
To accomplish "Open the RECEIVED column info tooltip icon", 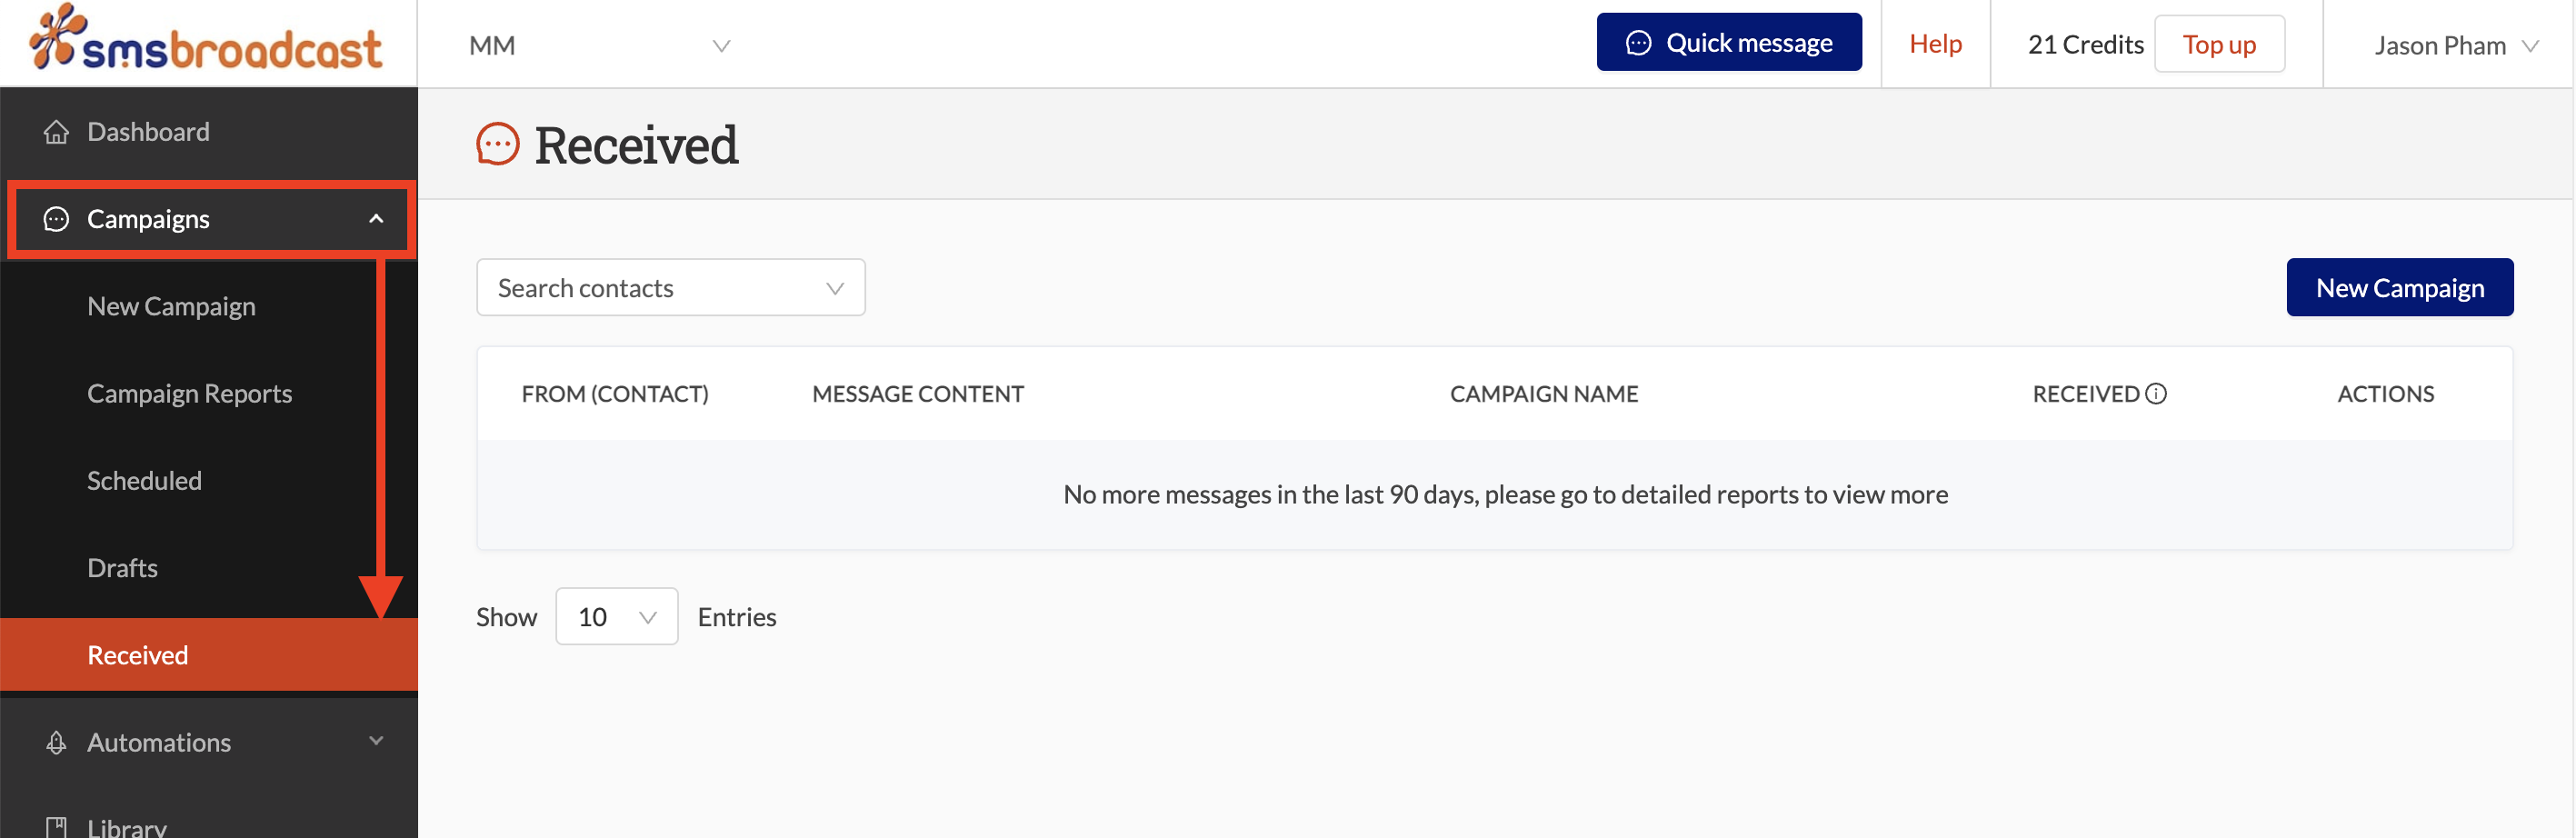I will click(2158, 393).
